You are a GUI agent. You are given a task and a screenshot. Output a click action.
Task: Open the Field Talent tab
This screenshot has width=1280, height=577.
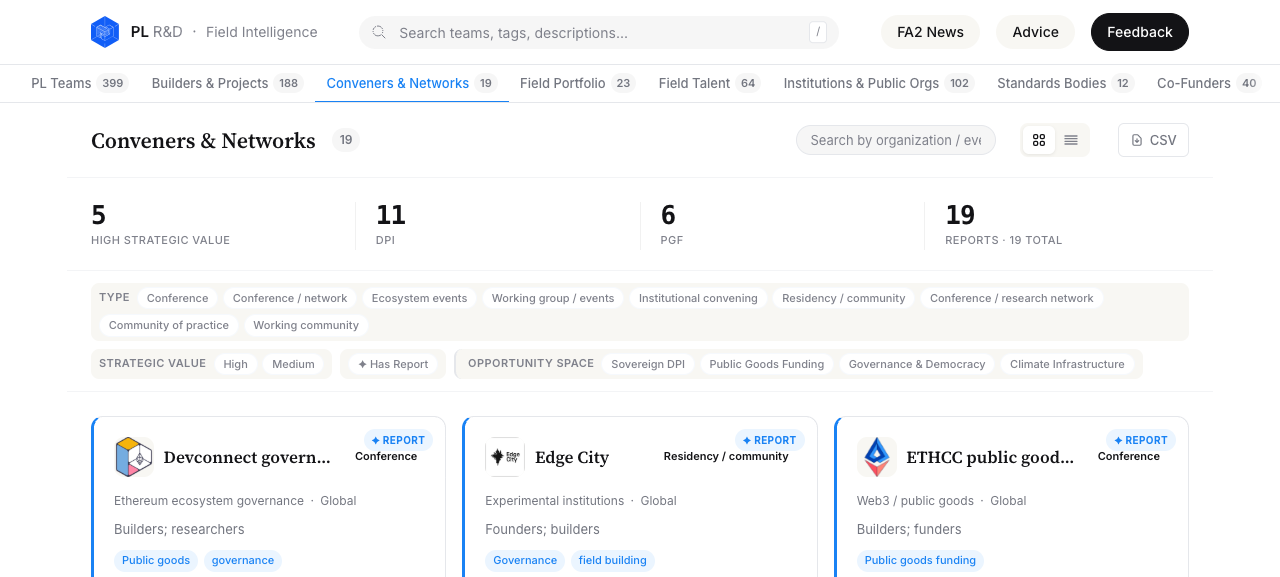click(x=709, y=83)
